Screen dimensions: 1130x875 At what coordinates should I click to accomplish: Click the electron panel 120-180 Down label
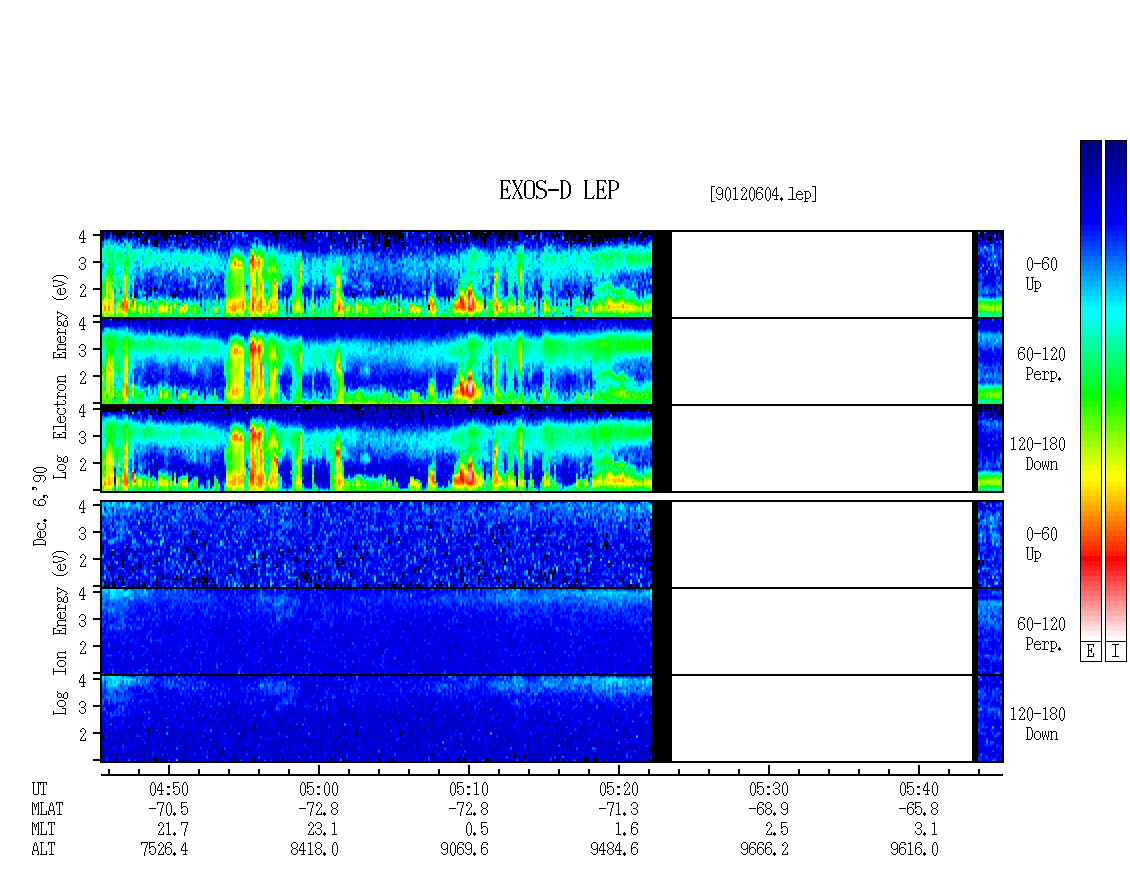point(1038,454)
